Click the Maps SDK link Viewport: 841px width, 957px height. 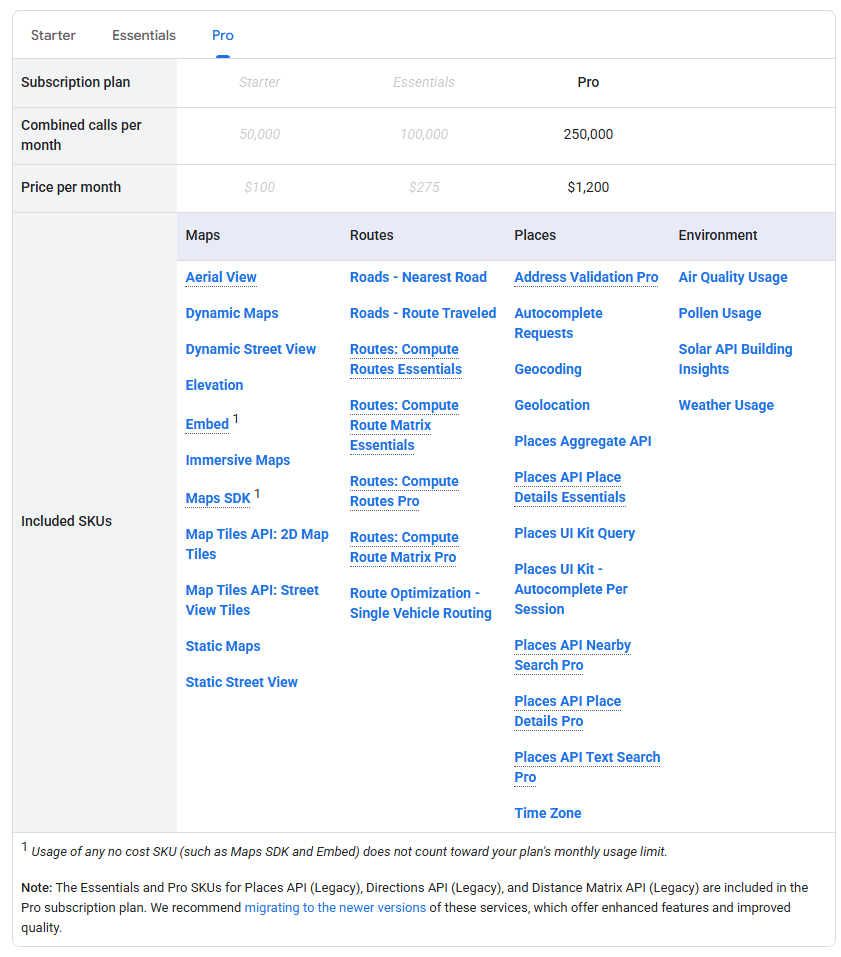coord(217,498)
